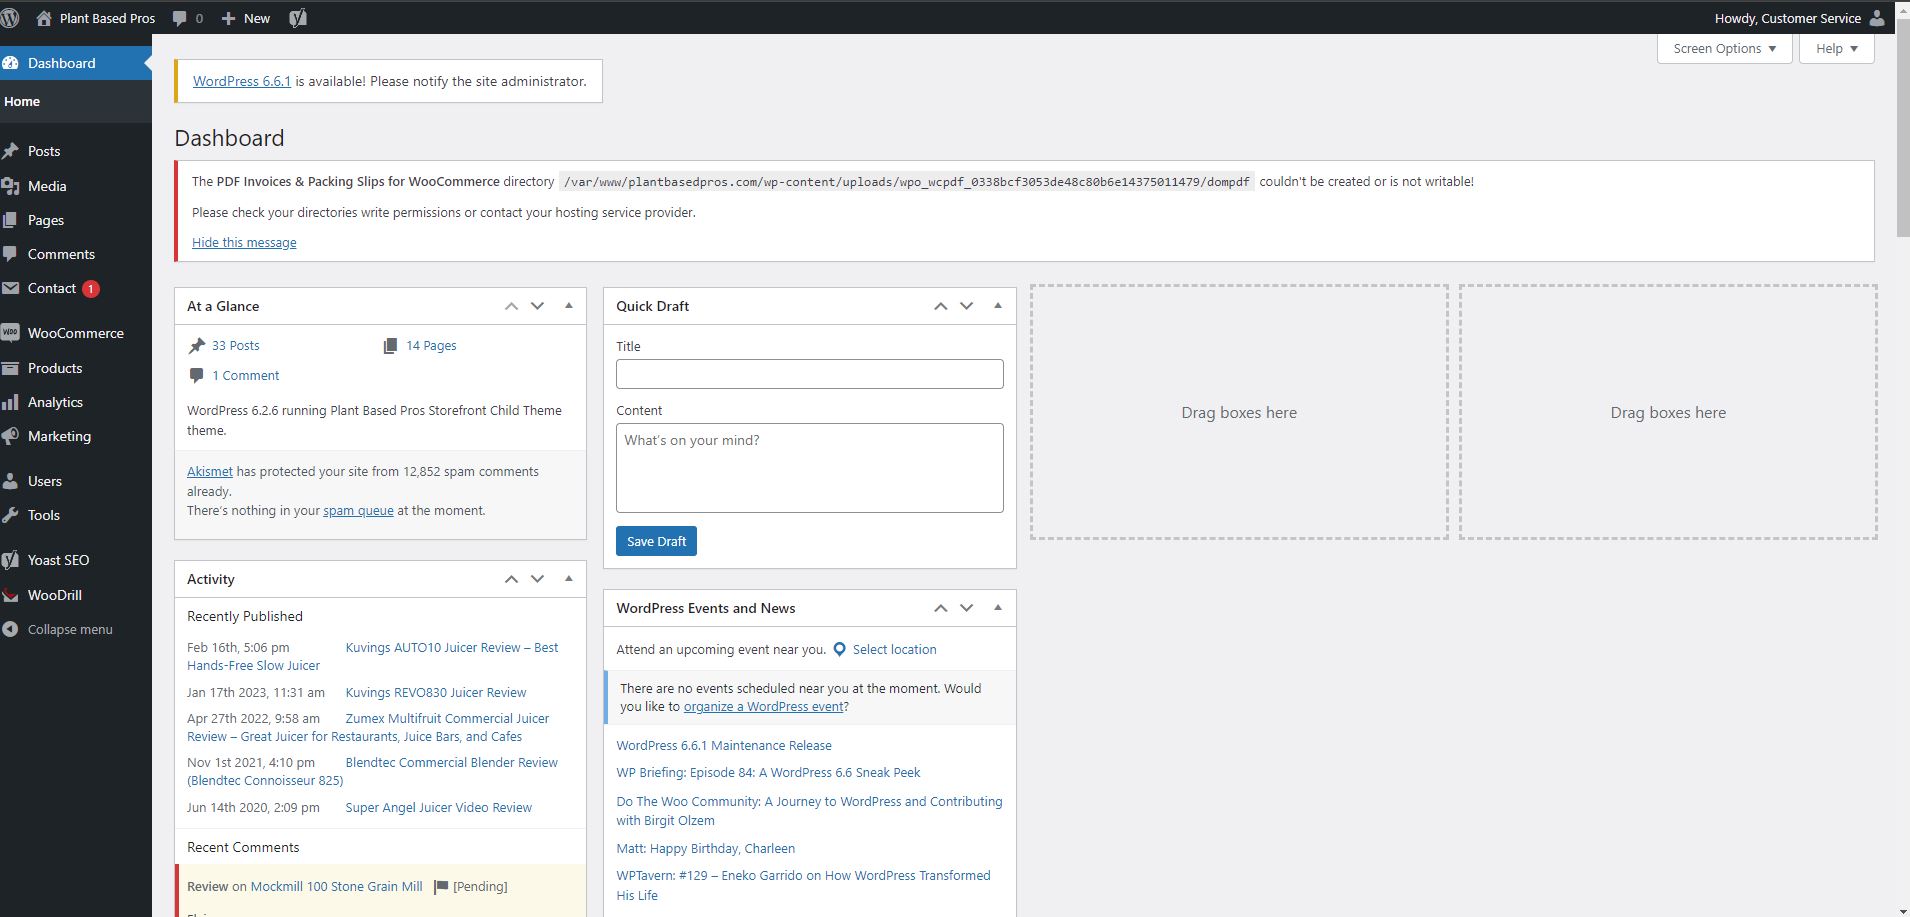Move WordPress Events and News box down

coord(967,608)
